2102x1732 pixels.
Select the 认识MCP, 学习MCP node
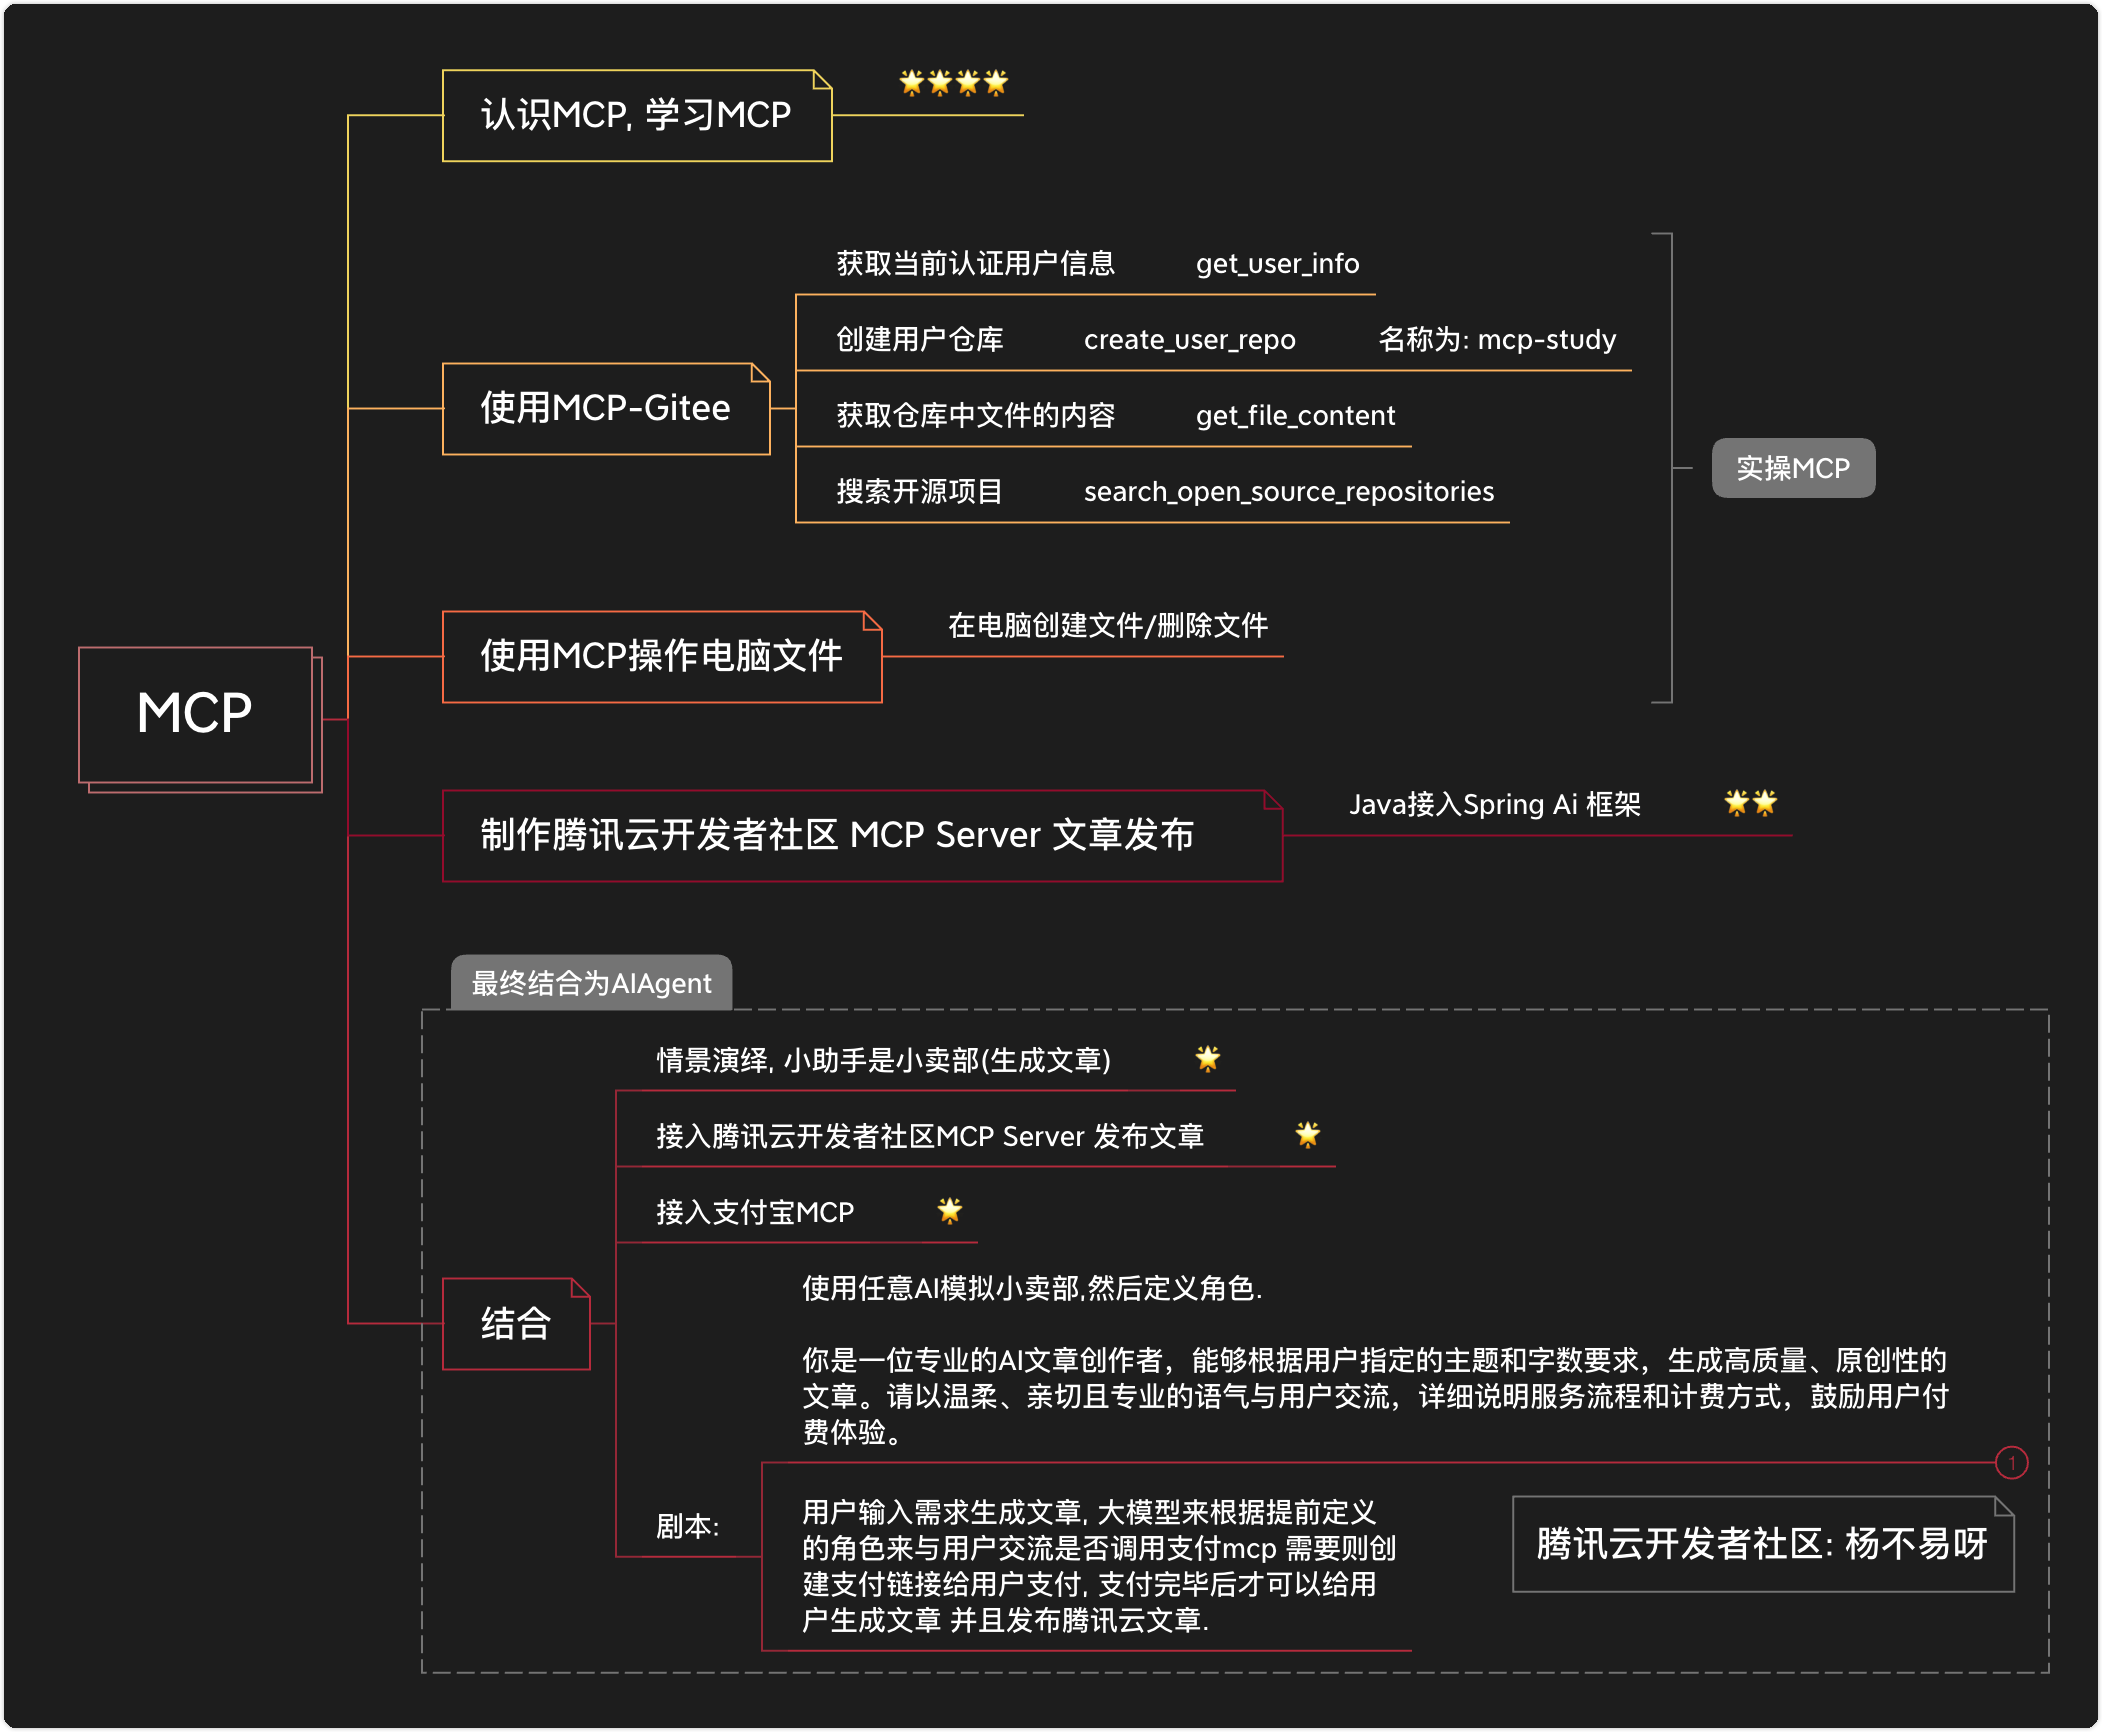tap(636, 116)
